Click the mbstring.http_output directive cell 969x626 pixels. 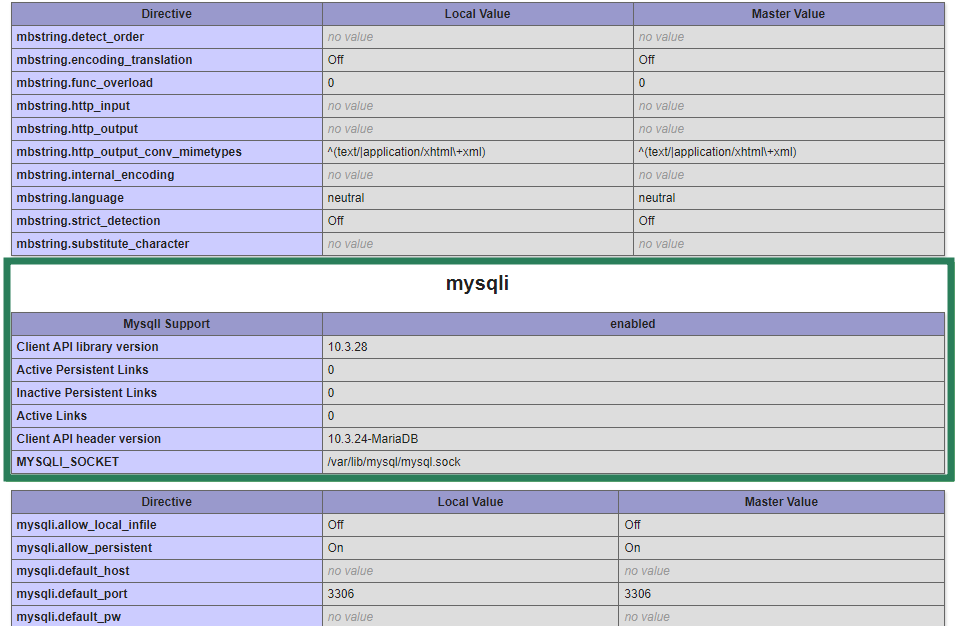[167, 129]
